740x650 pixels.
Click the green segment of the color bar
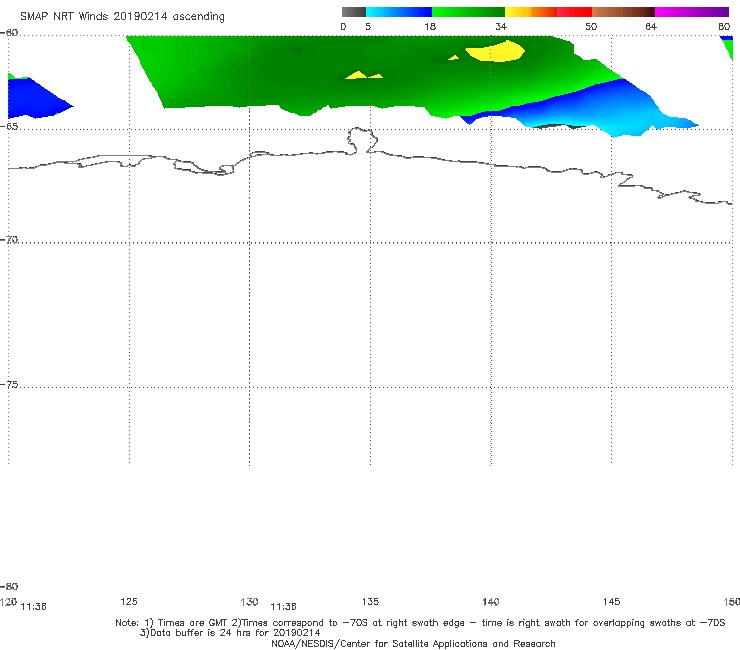pyautogui.click(x=468, y=12)
